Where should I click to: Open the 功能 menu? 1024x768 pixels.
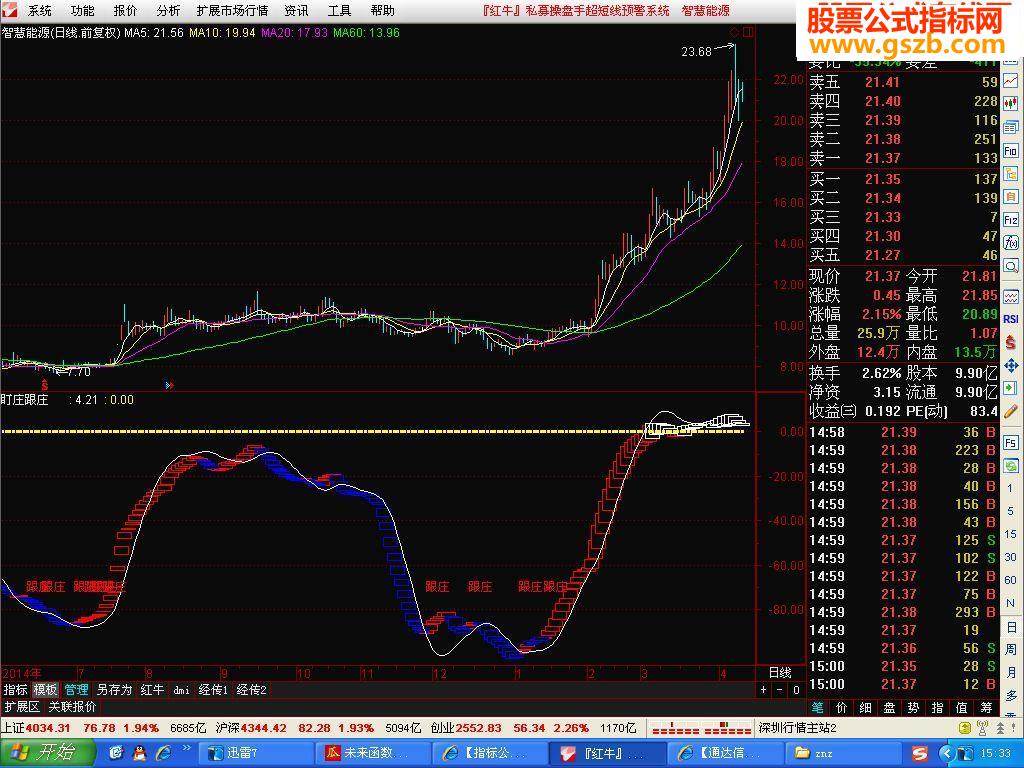click(83, 10)
